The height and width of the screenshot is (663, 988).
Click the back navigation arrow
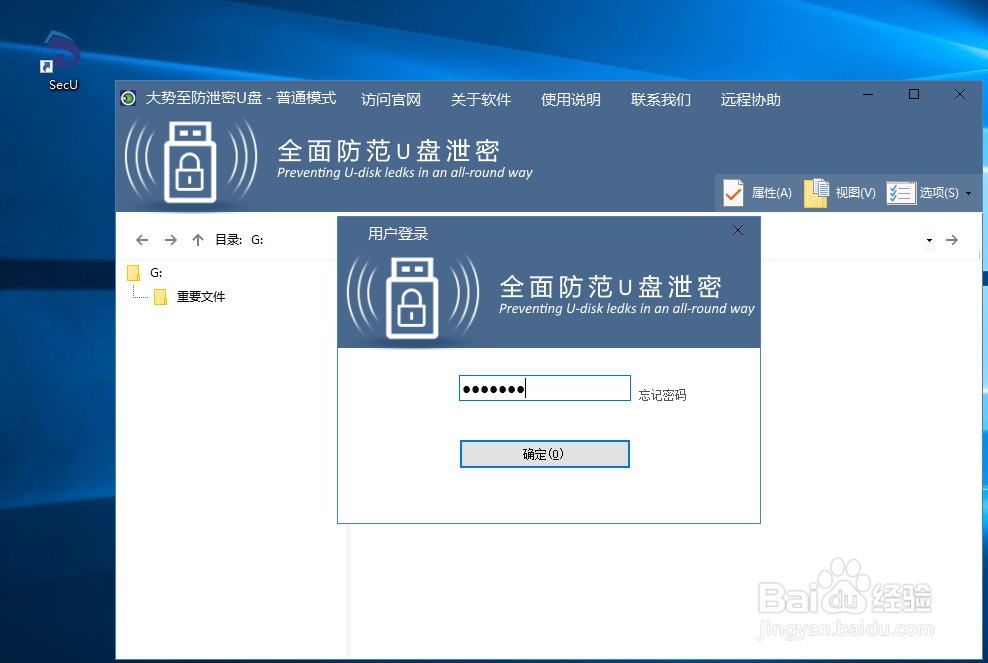click(x=141, y=239)
